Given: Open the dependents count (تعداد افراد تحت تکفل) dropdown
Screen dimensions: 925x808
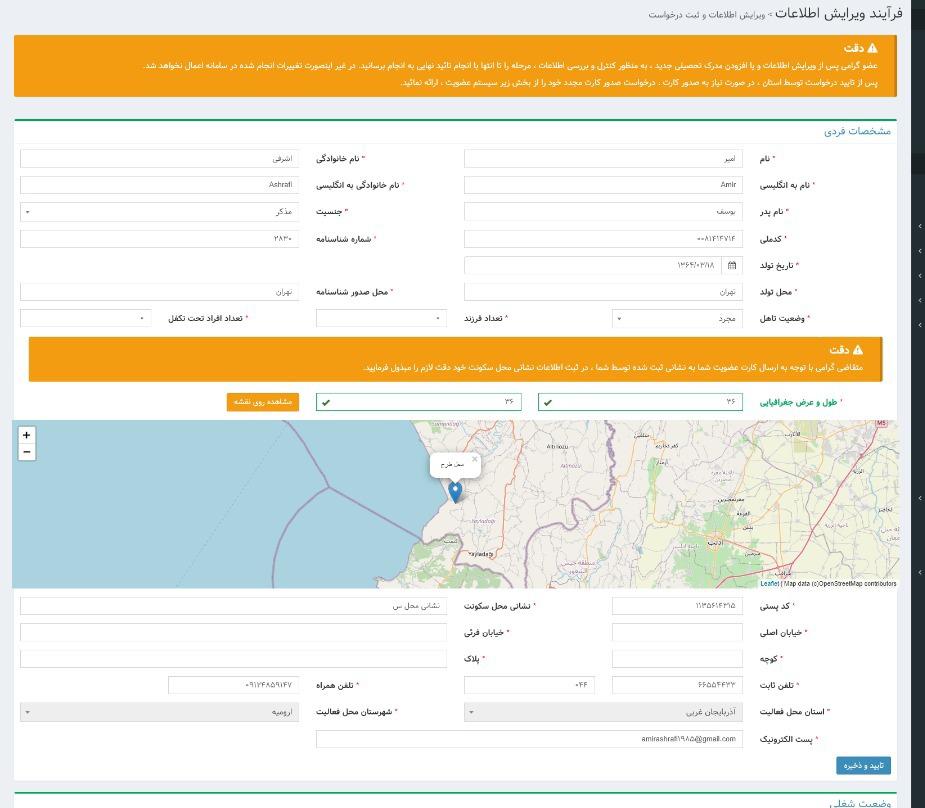Looking at the screenshot, I should [85, 318].
